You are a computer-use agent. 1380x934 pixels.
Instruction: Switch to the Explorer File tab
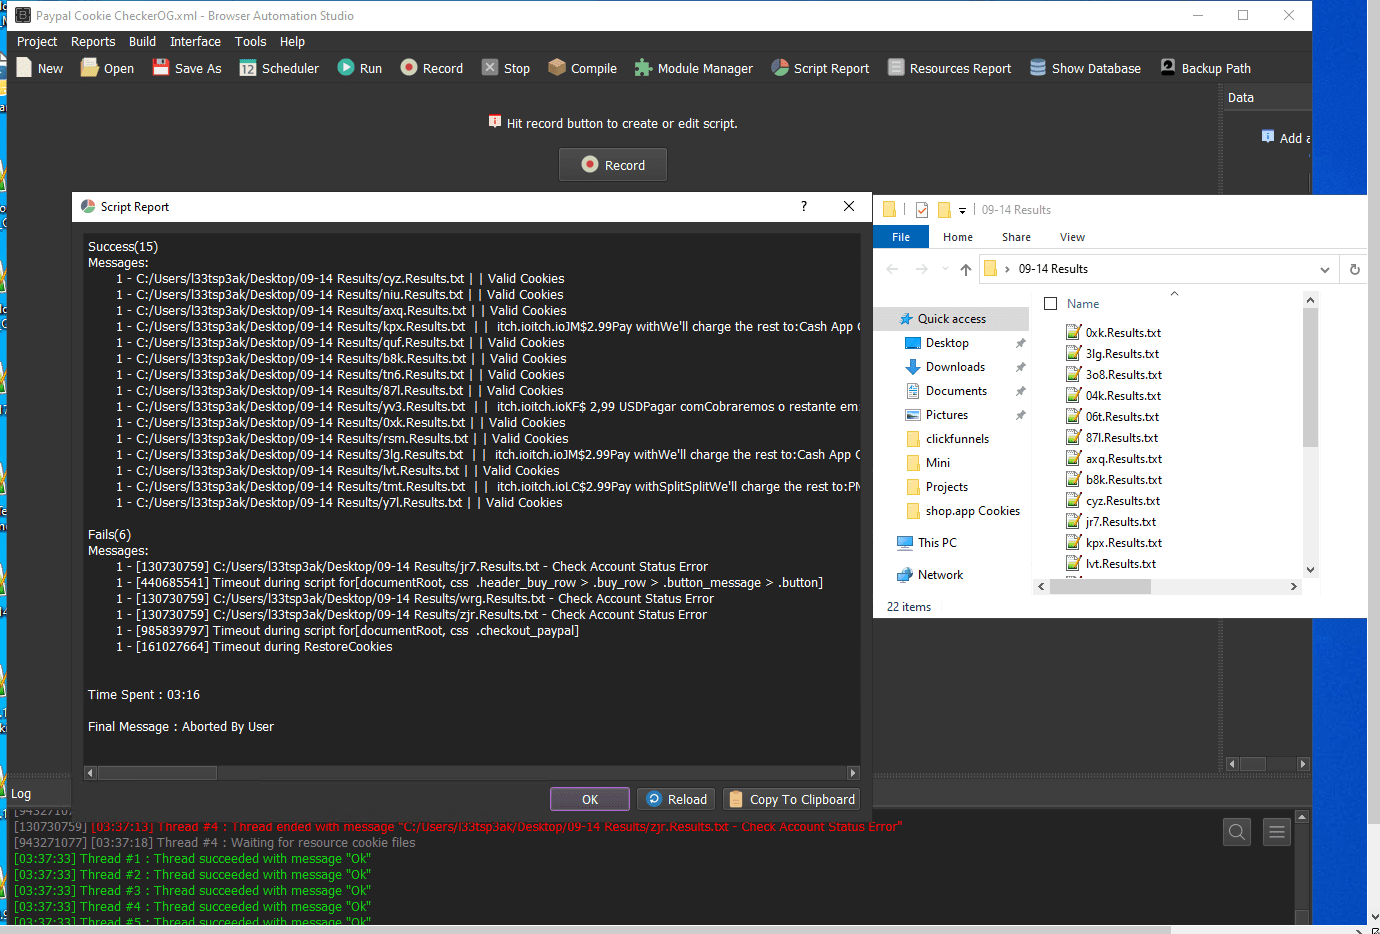point(901,237)
